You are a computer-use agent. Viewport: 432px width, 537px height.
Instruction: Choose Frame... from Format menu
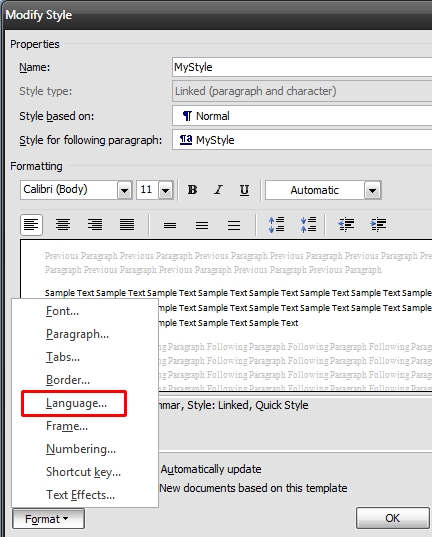coord(85,426)
